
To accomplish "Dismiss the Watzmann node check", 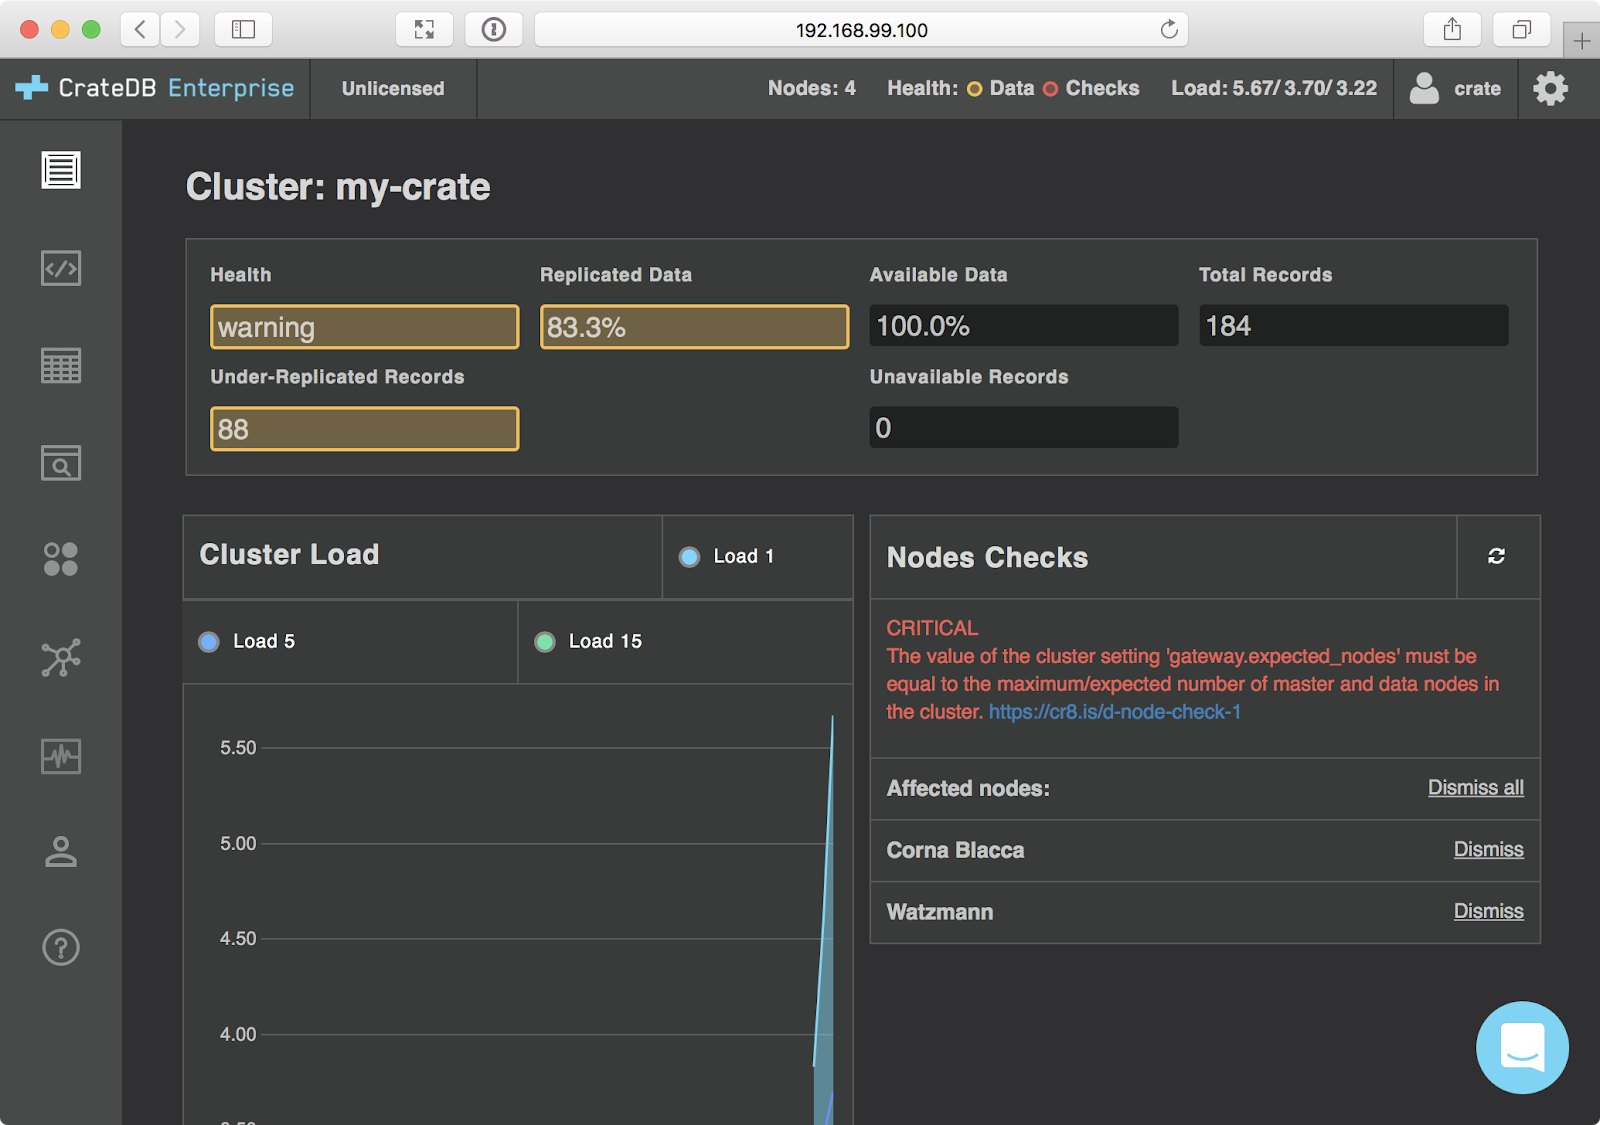I will click(1488, 911).
